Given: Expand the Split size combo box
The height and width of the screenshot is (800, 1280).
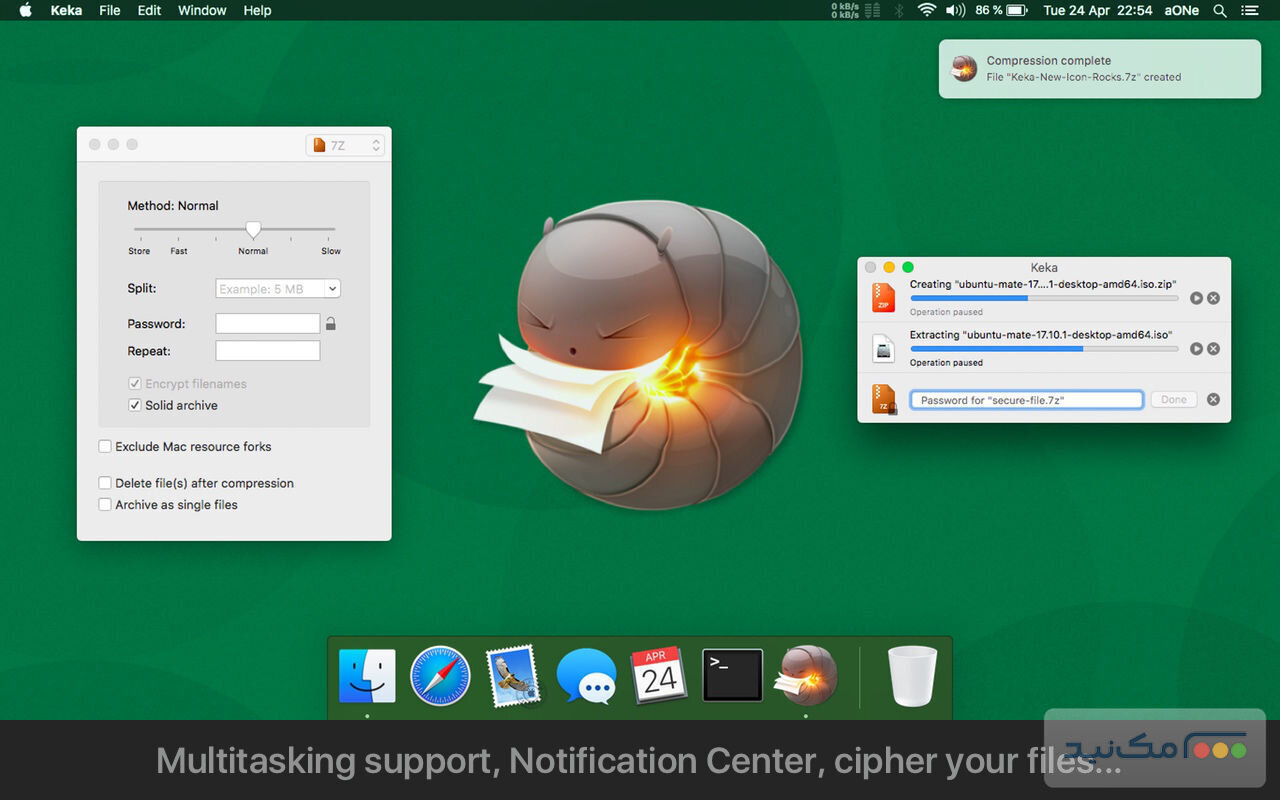Looking at the screenshot, I should coord(332,289).
